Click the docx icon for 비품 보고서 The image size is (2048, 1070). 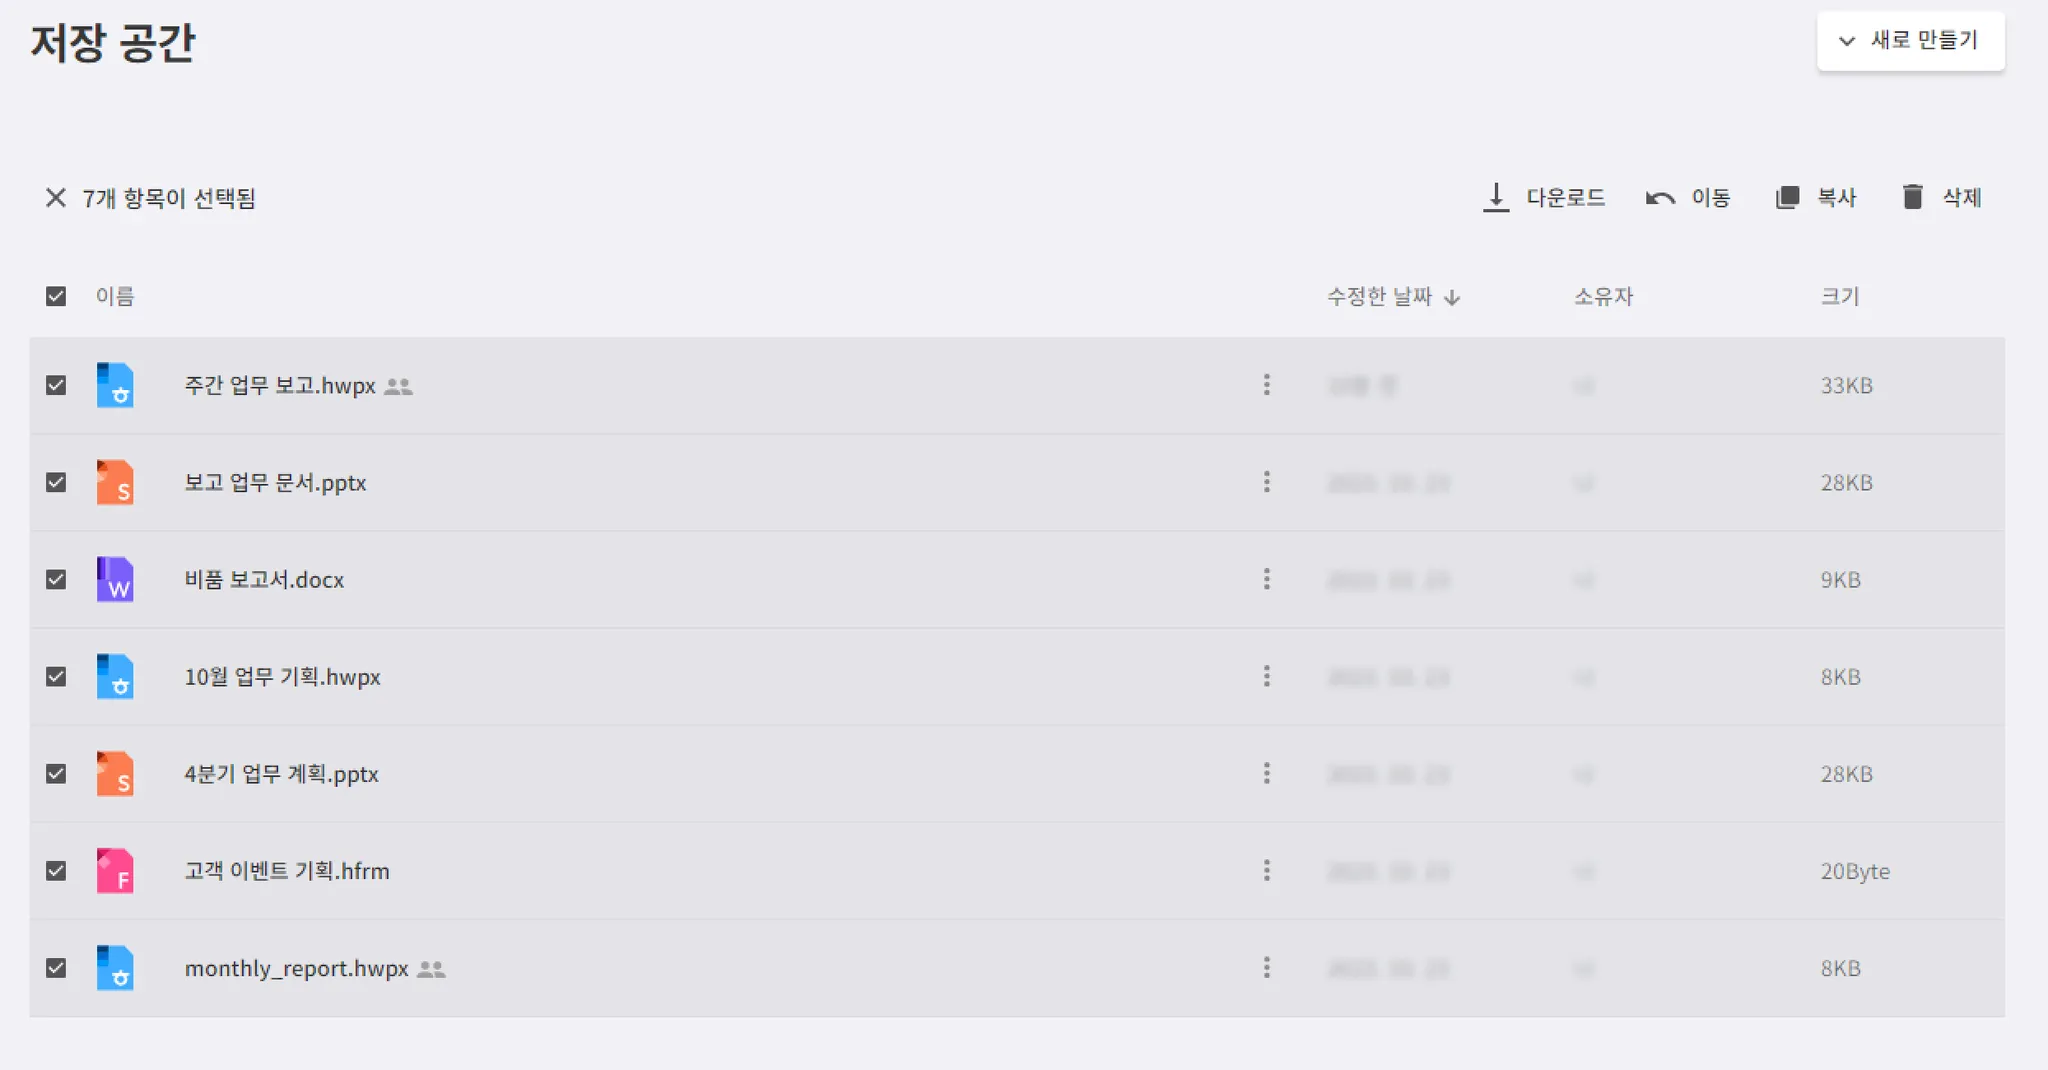pos(115,579)
